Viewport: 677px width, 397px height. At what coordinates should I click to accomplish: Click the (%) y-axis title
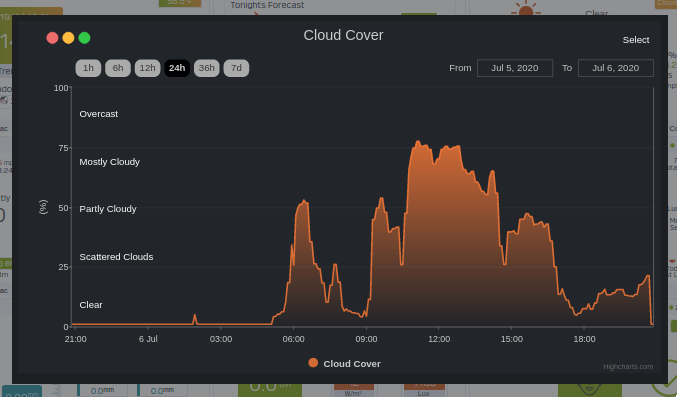43,207
